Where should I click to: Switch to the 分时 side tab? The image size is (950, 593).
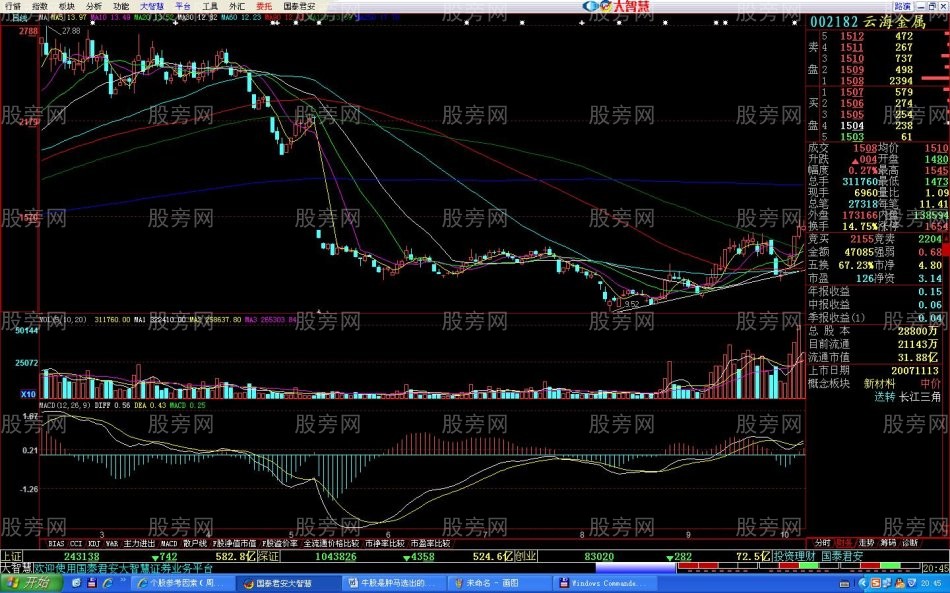(822, 543)
